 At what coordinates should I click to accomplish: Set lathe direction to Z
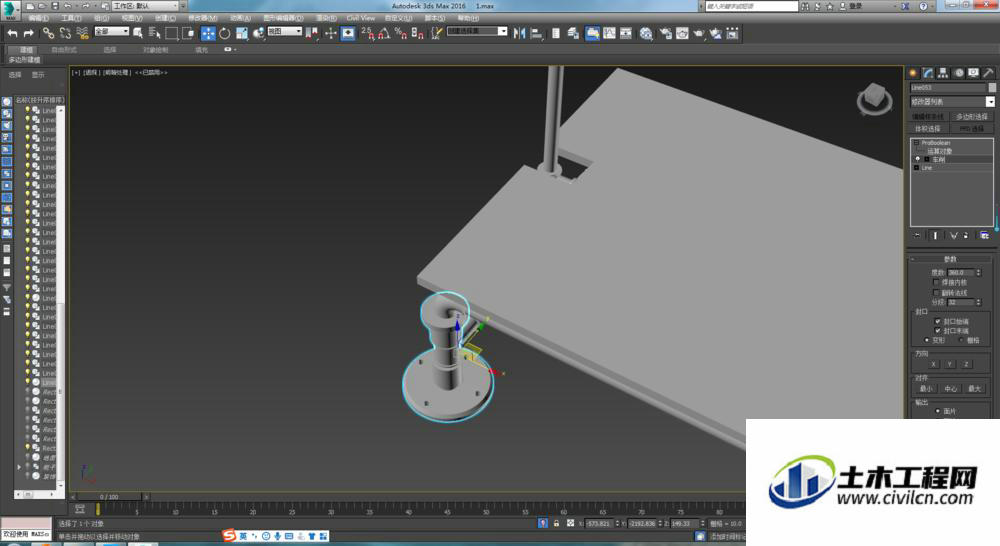[967, 364]
